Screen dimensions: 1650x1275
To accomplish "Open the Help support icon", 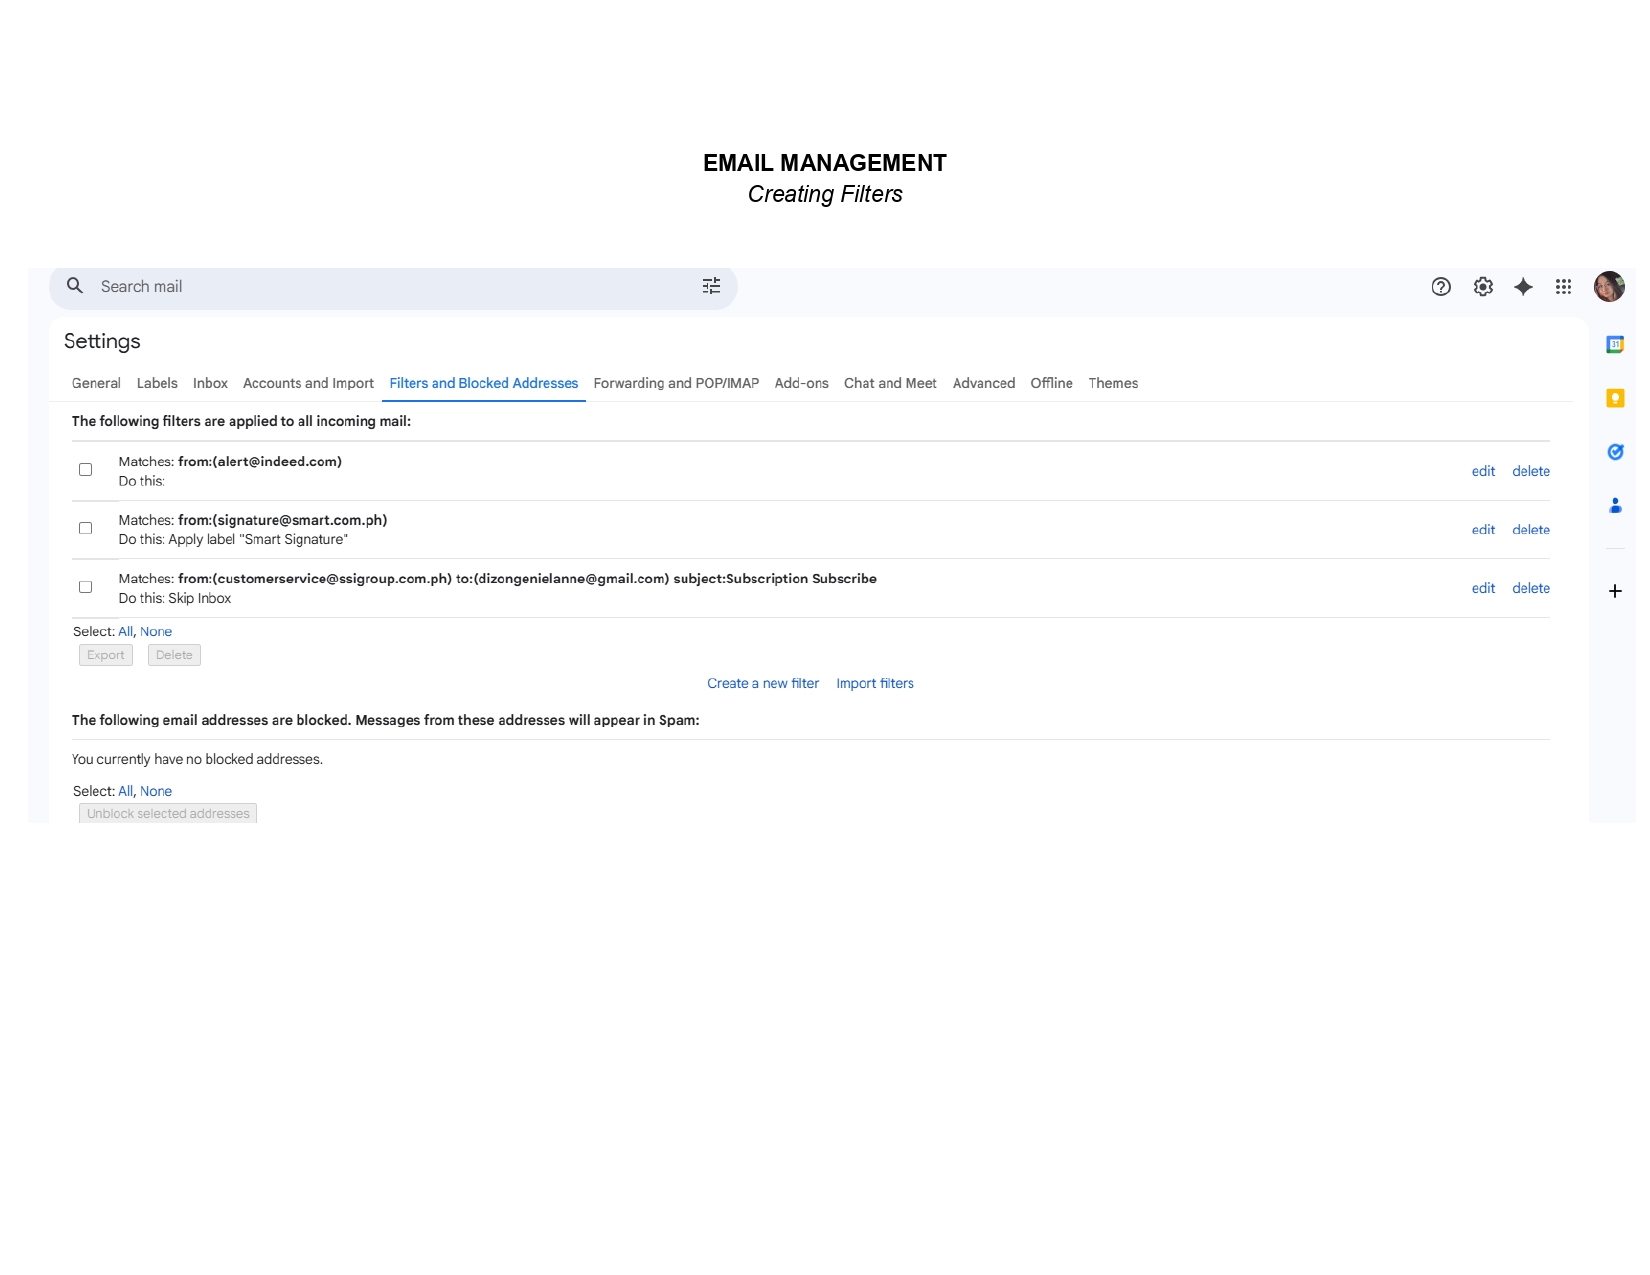I will [1441, 287].
